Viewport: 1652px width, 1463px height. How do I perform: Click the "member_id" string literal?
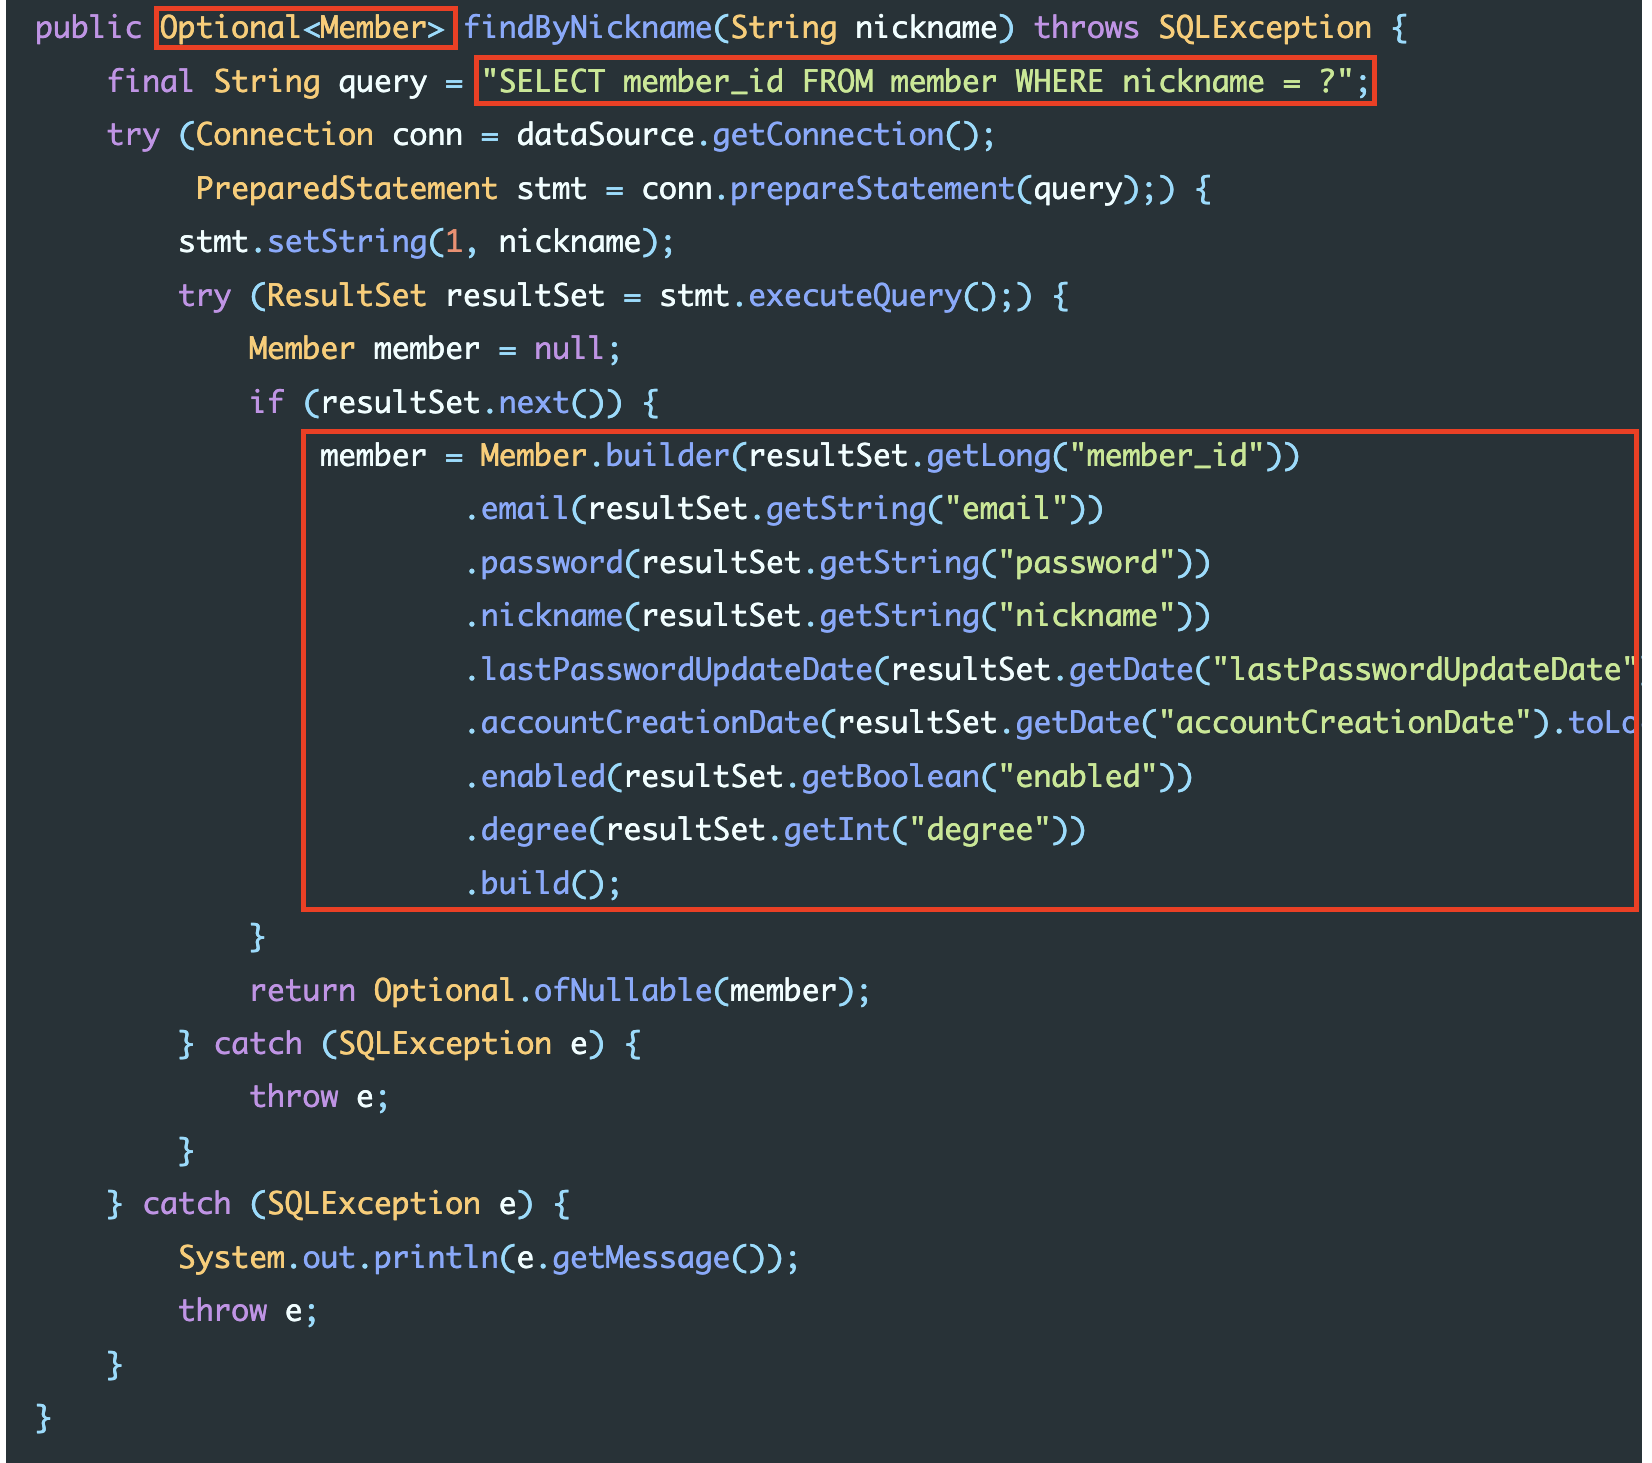[x=1167, y=456]
